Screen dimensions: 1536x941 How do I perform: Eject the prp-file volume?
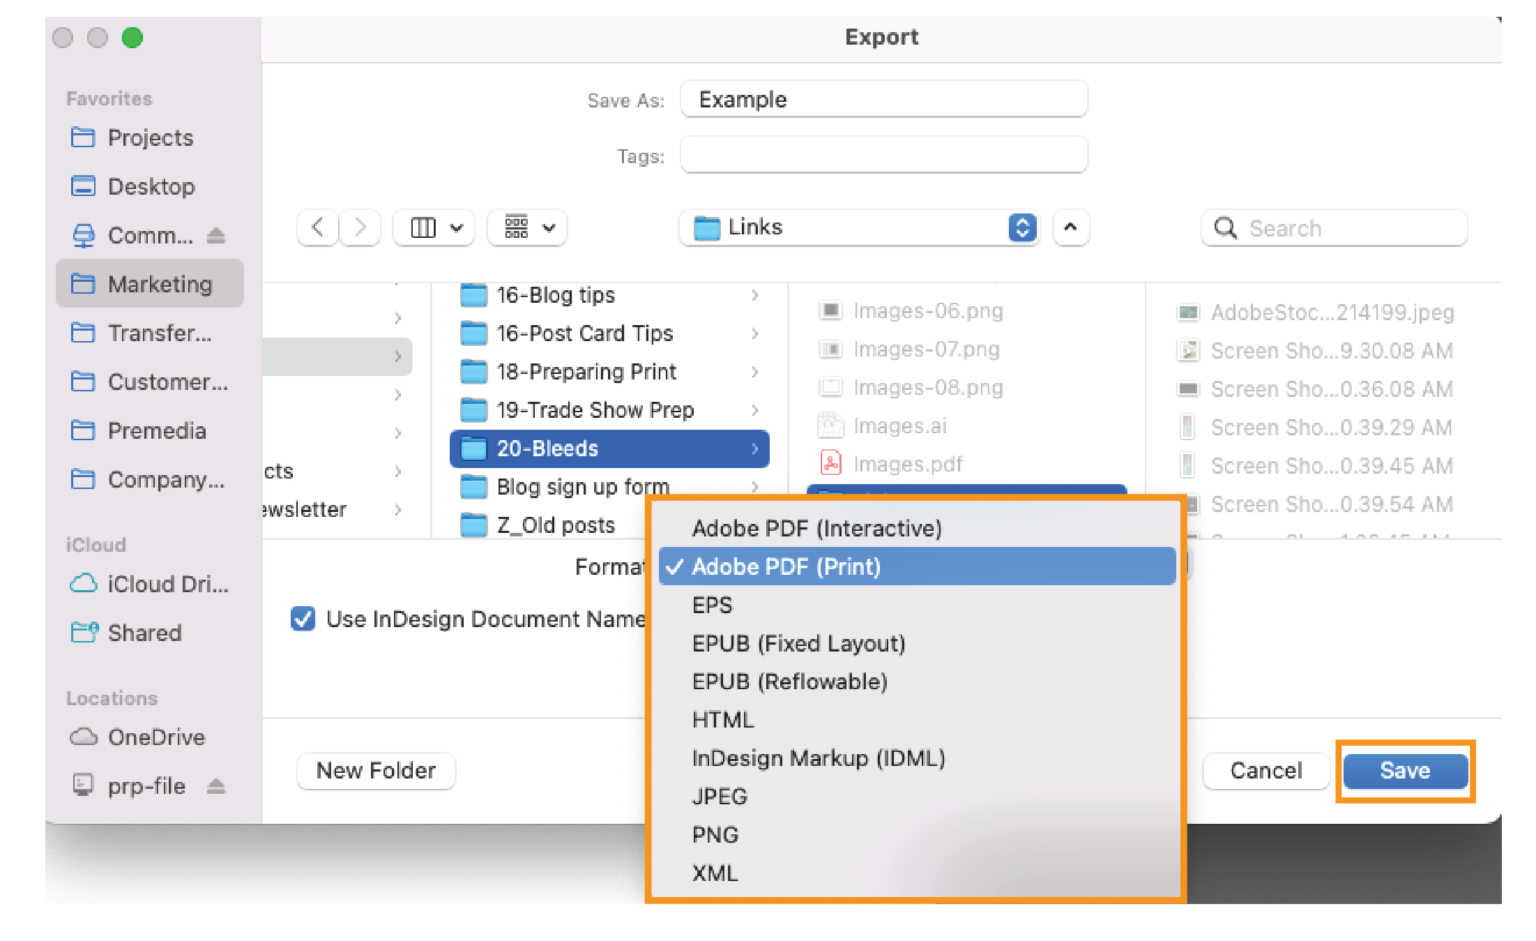(216, 787)
